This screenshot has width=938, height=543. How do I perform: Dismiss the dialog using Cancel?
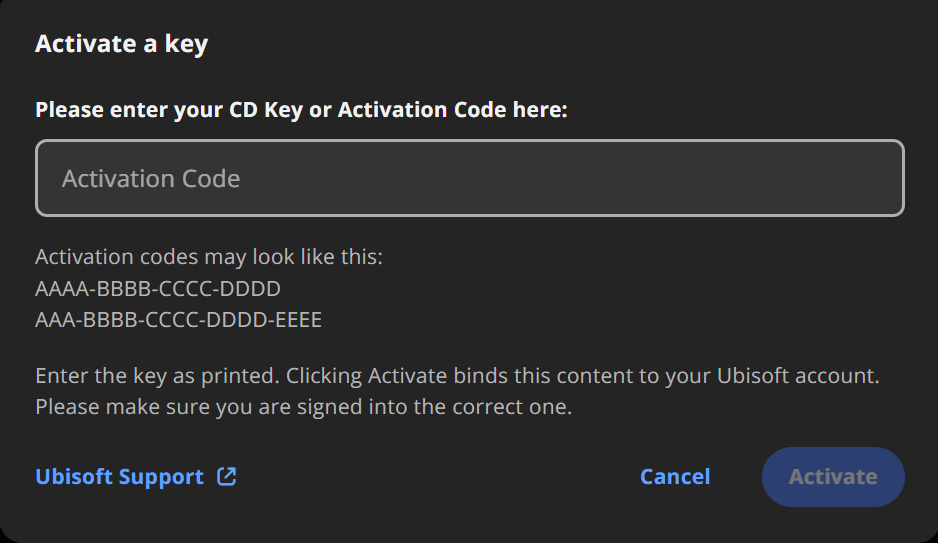pyautogui.click(x=675, y=477)
